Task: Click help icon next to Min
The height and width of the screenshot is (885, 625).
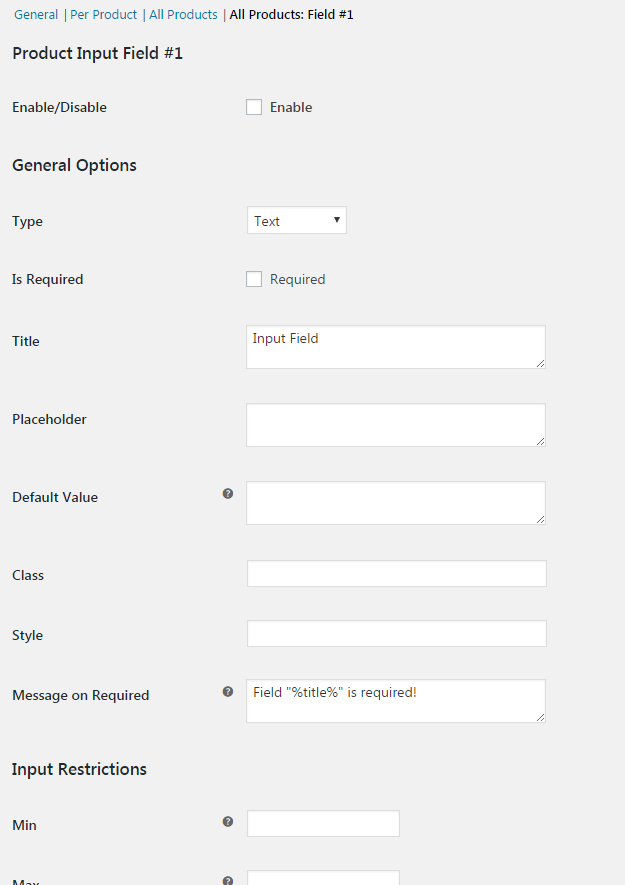Action: 228,821
